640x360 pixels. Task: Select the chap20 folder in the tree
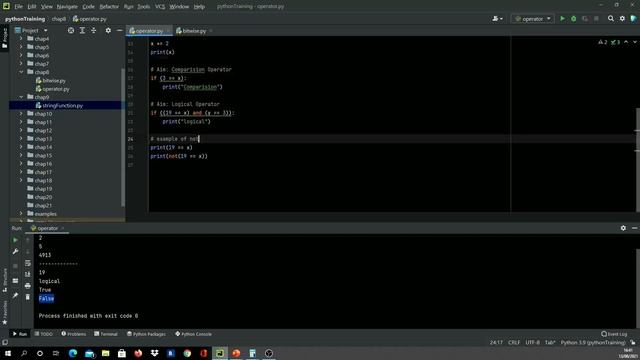point(43,197)
